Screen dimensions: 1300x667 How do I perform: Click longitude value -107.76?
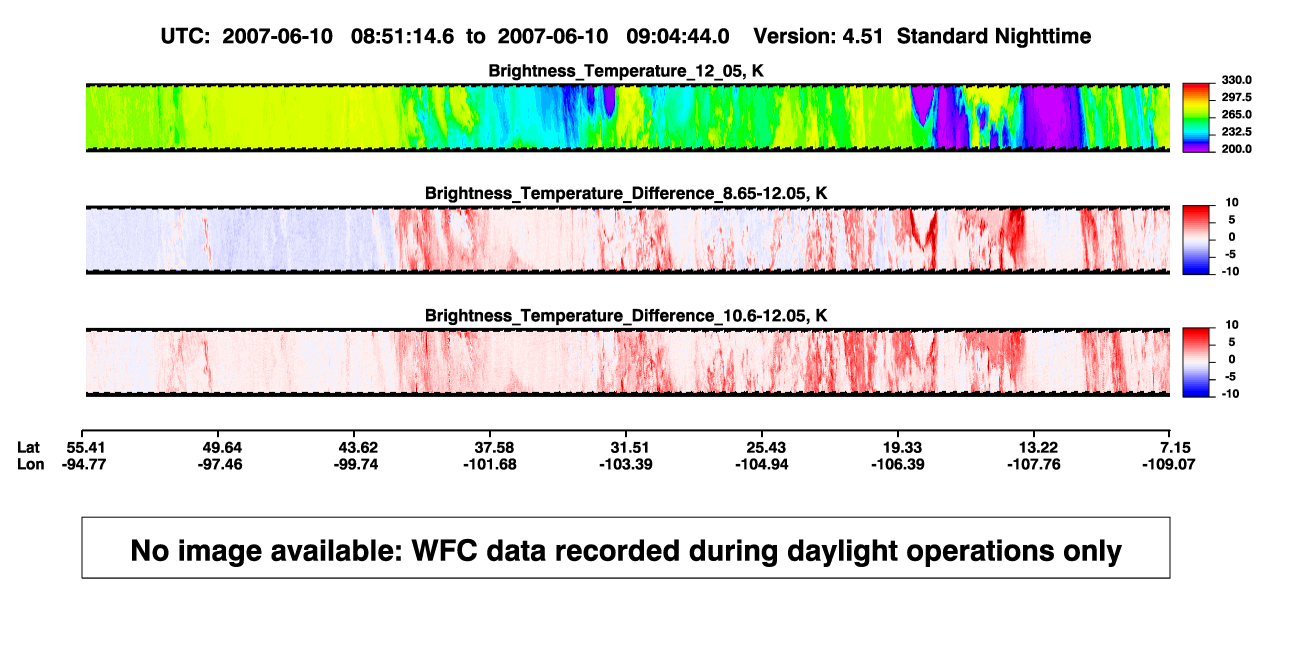1036,464
